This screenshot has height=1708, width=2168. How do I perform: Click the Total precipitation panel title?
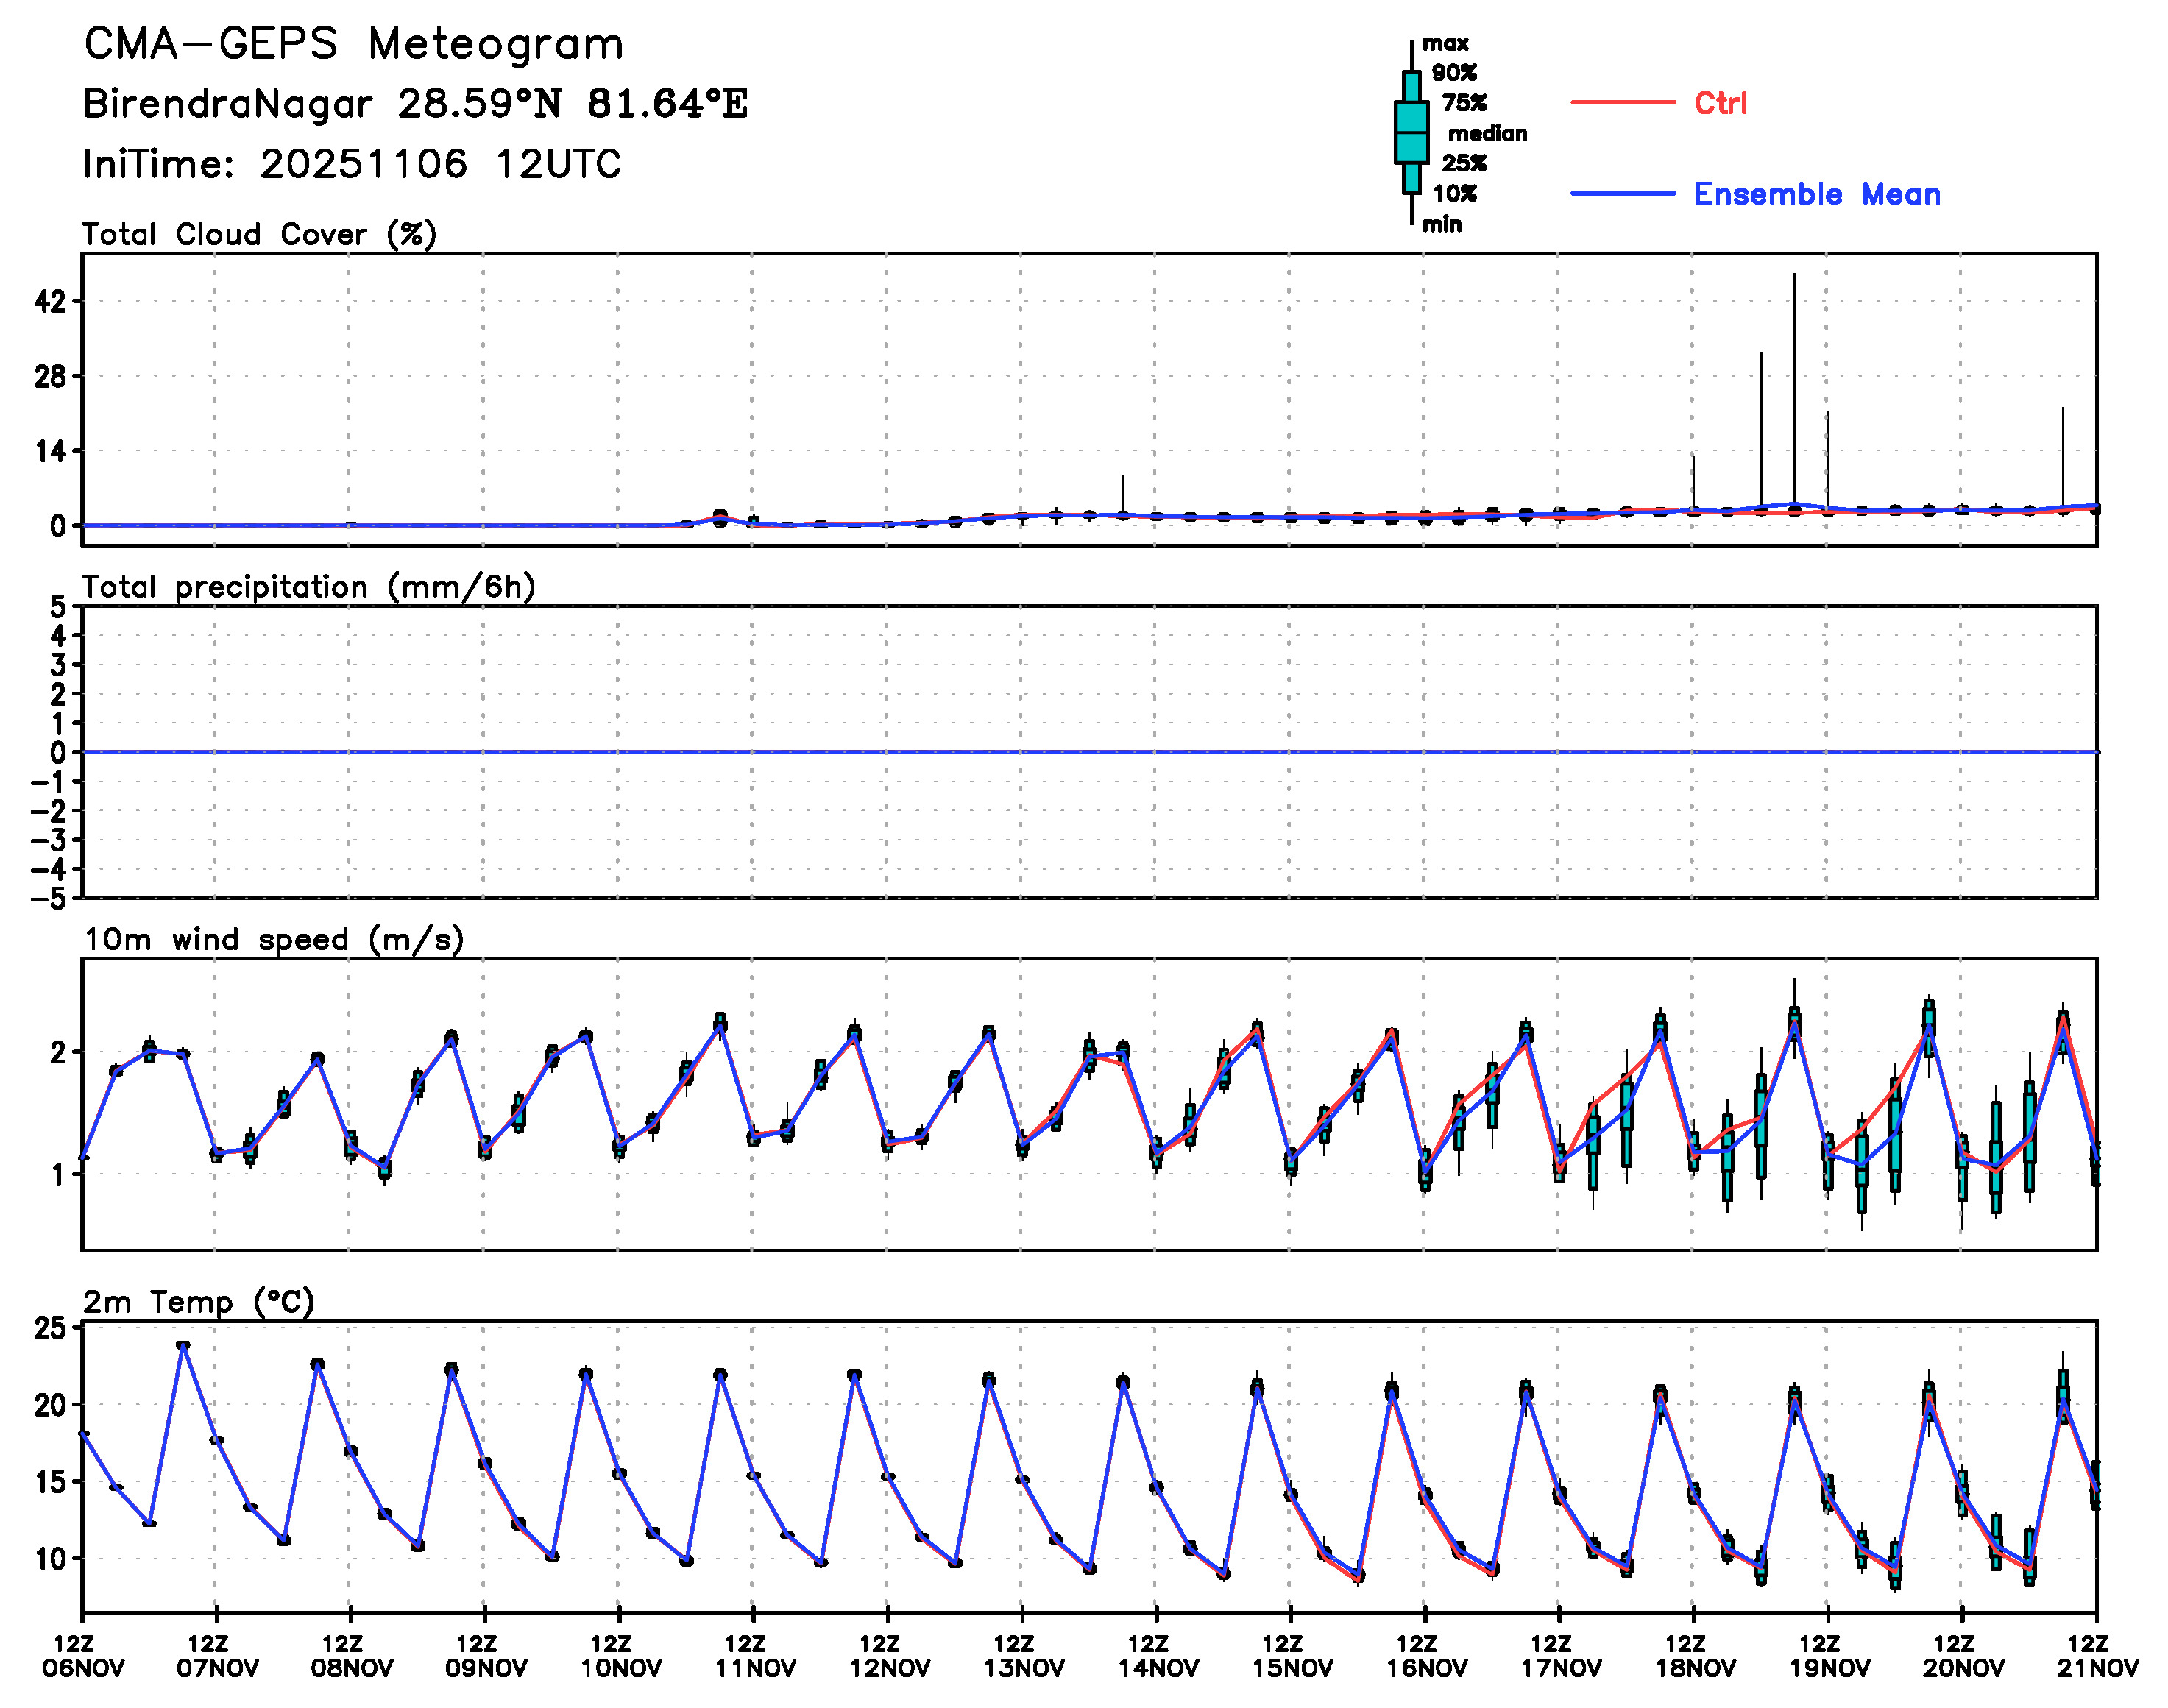(x=308, y=587)
